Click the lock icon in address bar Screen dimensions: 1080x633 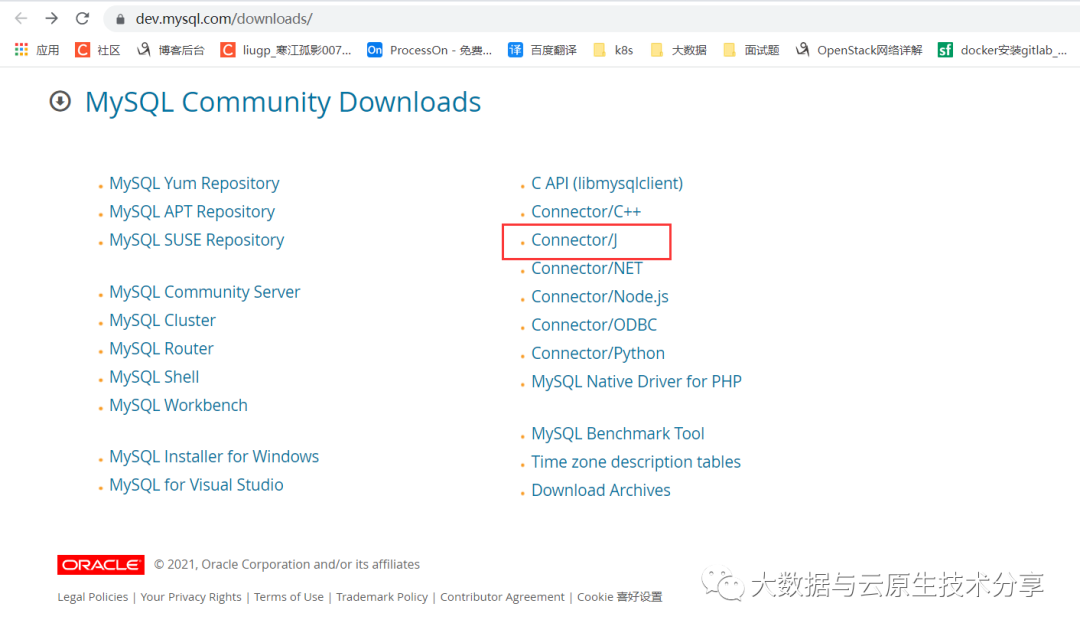point(121,19)
